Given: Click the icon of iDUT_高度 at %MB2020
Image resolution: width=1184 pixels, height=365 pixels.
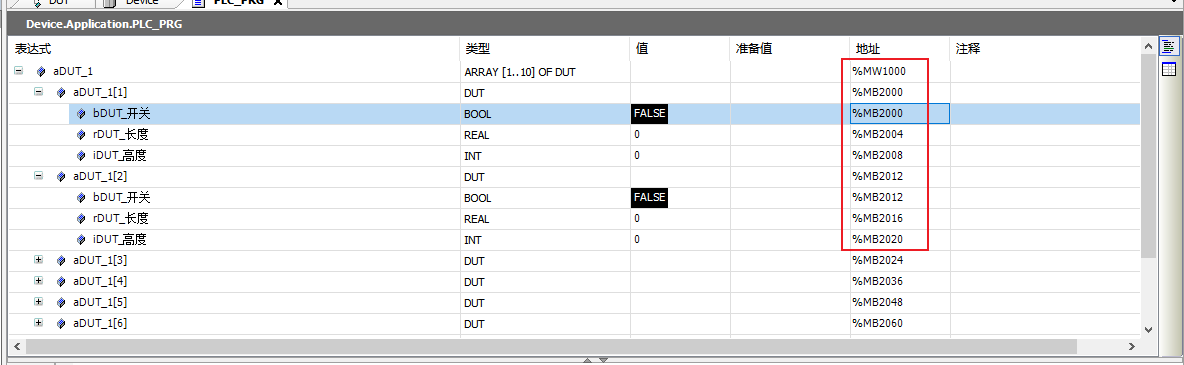Looking at the screenshot, I should click(x=81, y=240).
